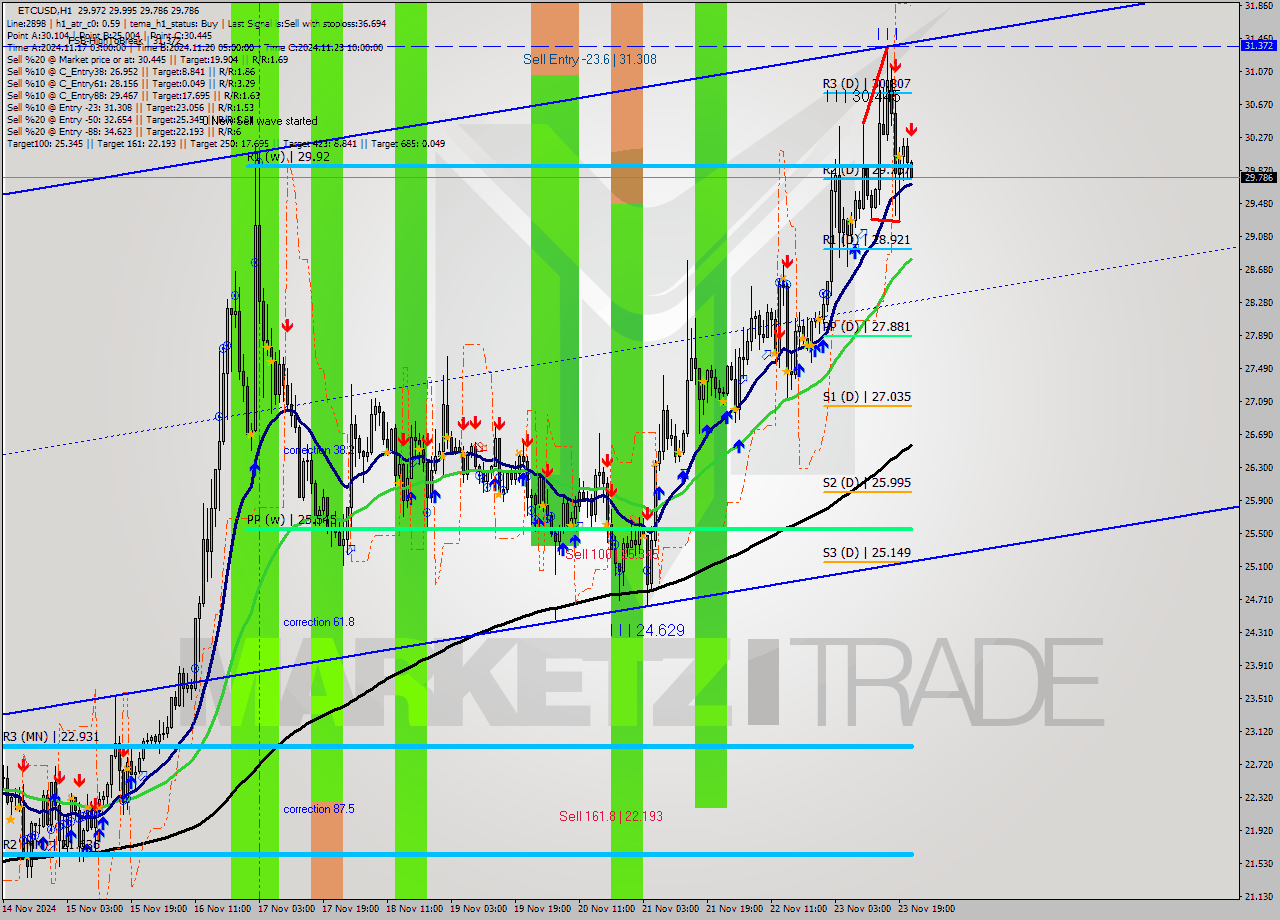Click the 'Target100: 25.345' info line
1280x920 pixels.
point(225,143)
